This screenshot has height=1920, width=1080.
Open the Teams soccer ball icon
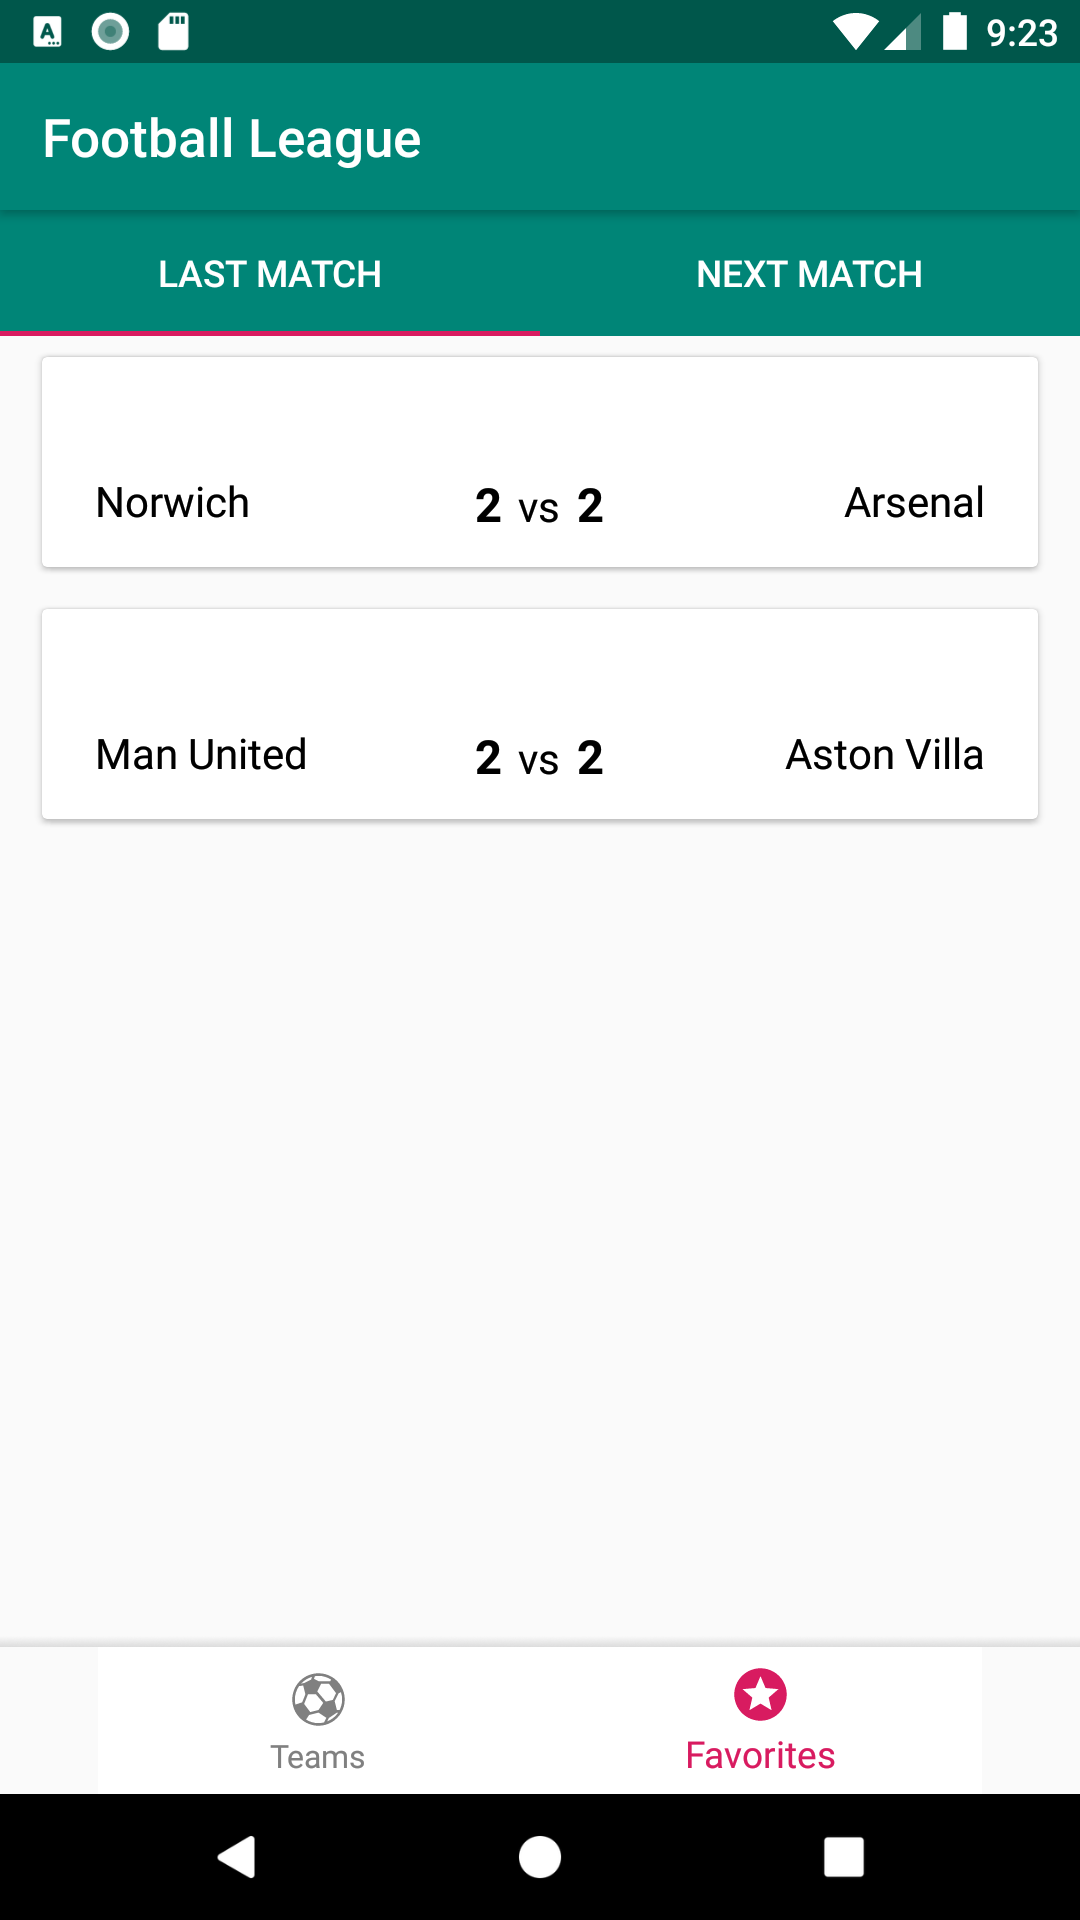coord(318,1699)
